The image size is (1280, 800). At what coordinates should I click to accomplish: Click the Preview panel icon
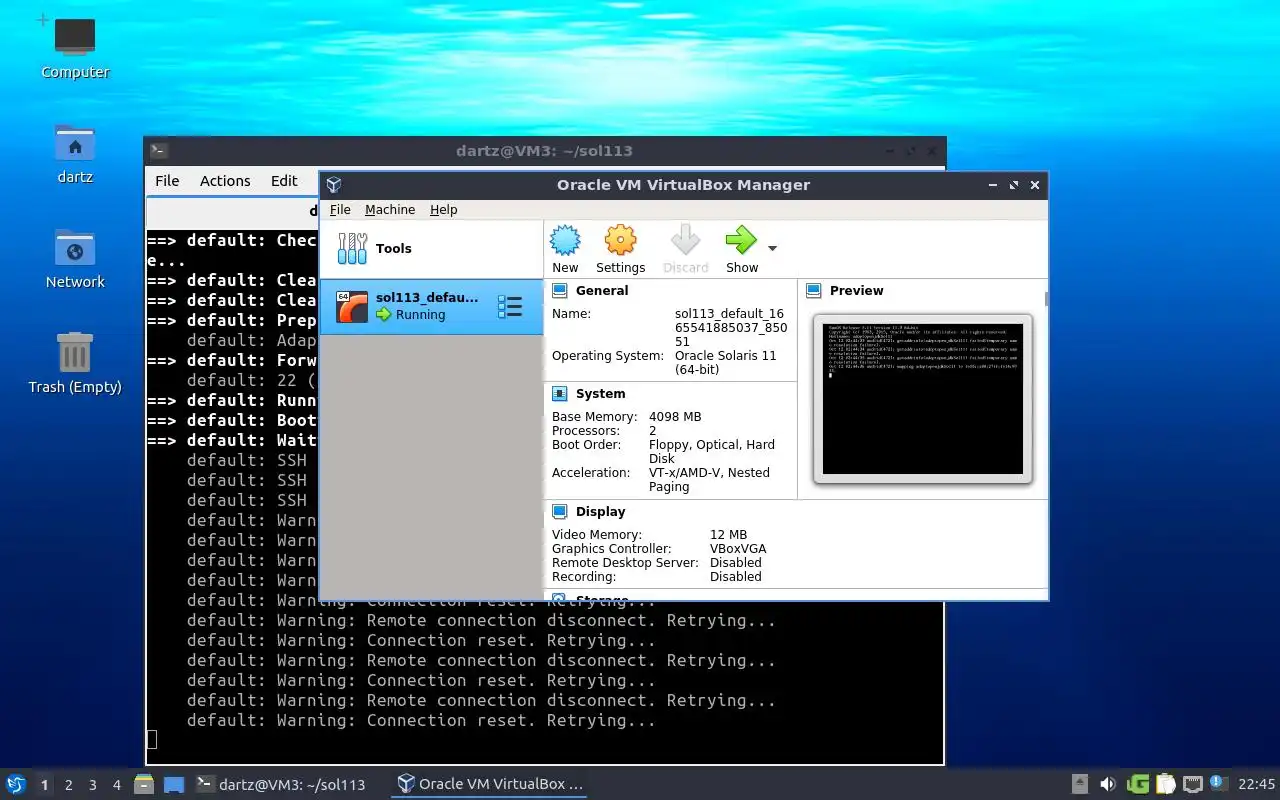point(814,291)
